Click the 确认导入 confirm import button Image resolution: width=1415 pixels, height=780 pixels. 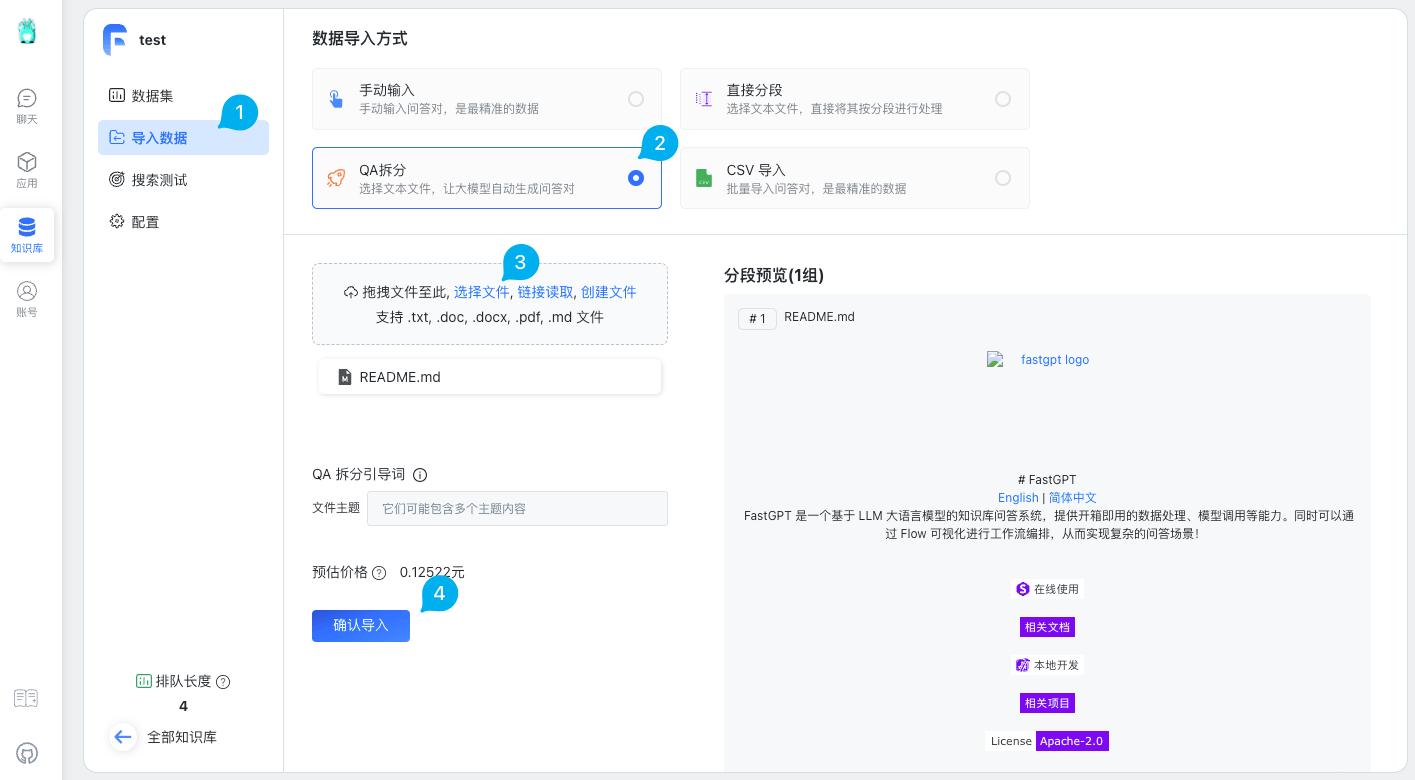point(360,625)
